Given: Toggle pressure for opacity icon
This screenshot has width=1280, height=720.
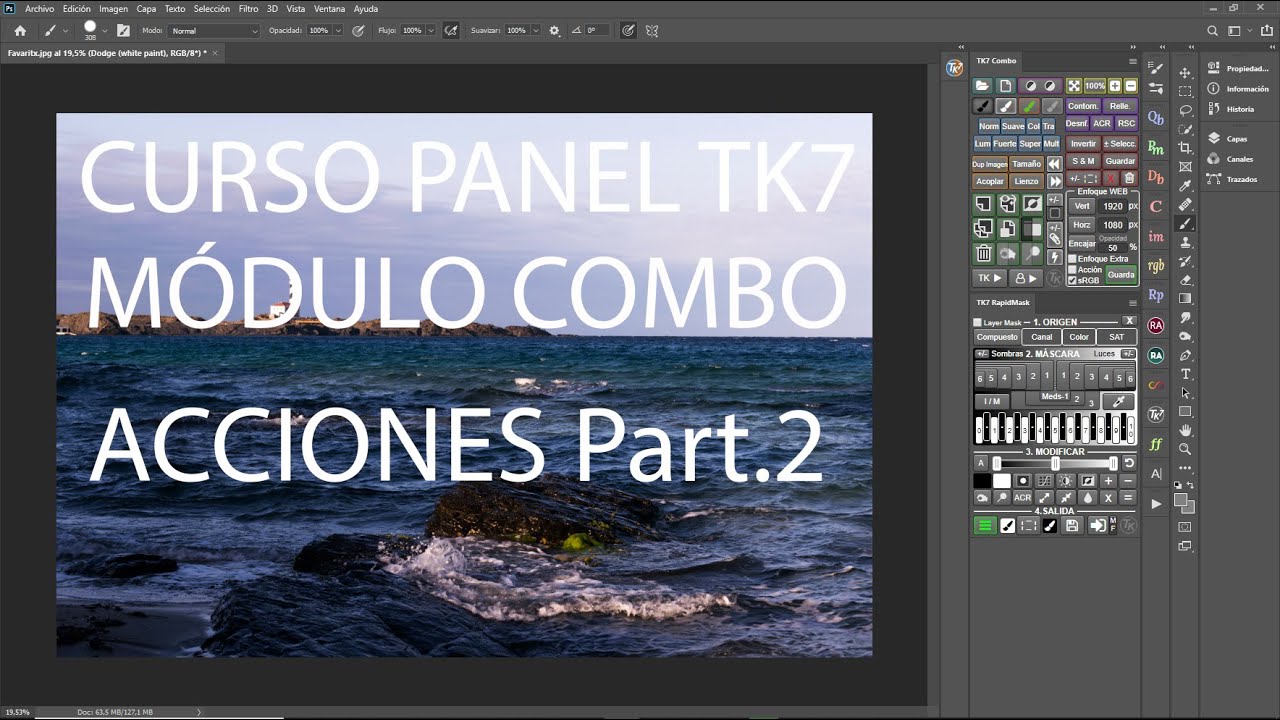Looking at the screenshot, I should (x=358, y=31).
